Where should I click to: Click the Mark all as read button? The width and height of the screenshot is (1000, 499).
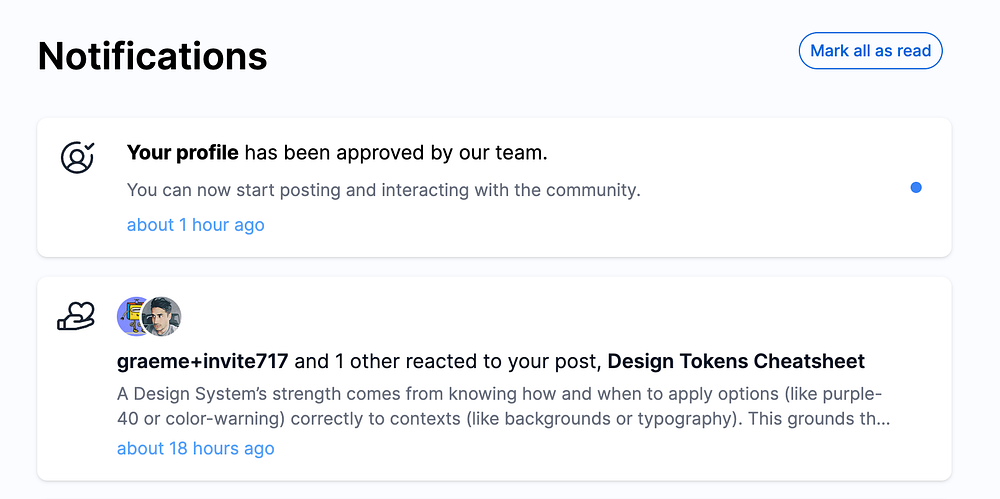tap(870, 51)
